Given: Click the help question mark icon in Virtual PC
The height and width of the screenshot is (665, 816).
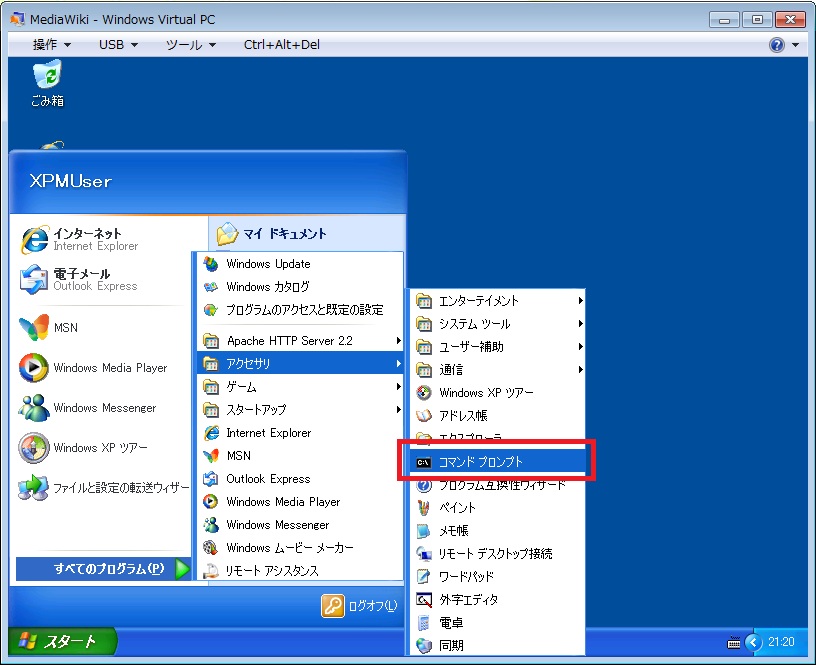Looking at the screenshot, I should [776, 45].
